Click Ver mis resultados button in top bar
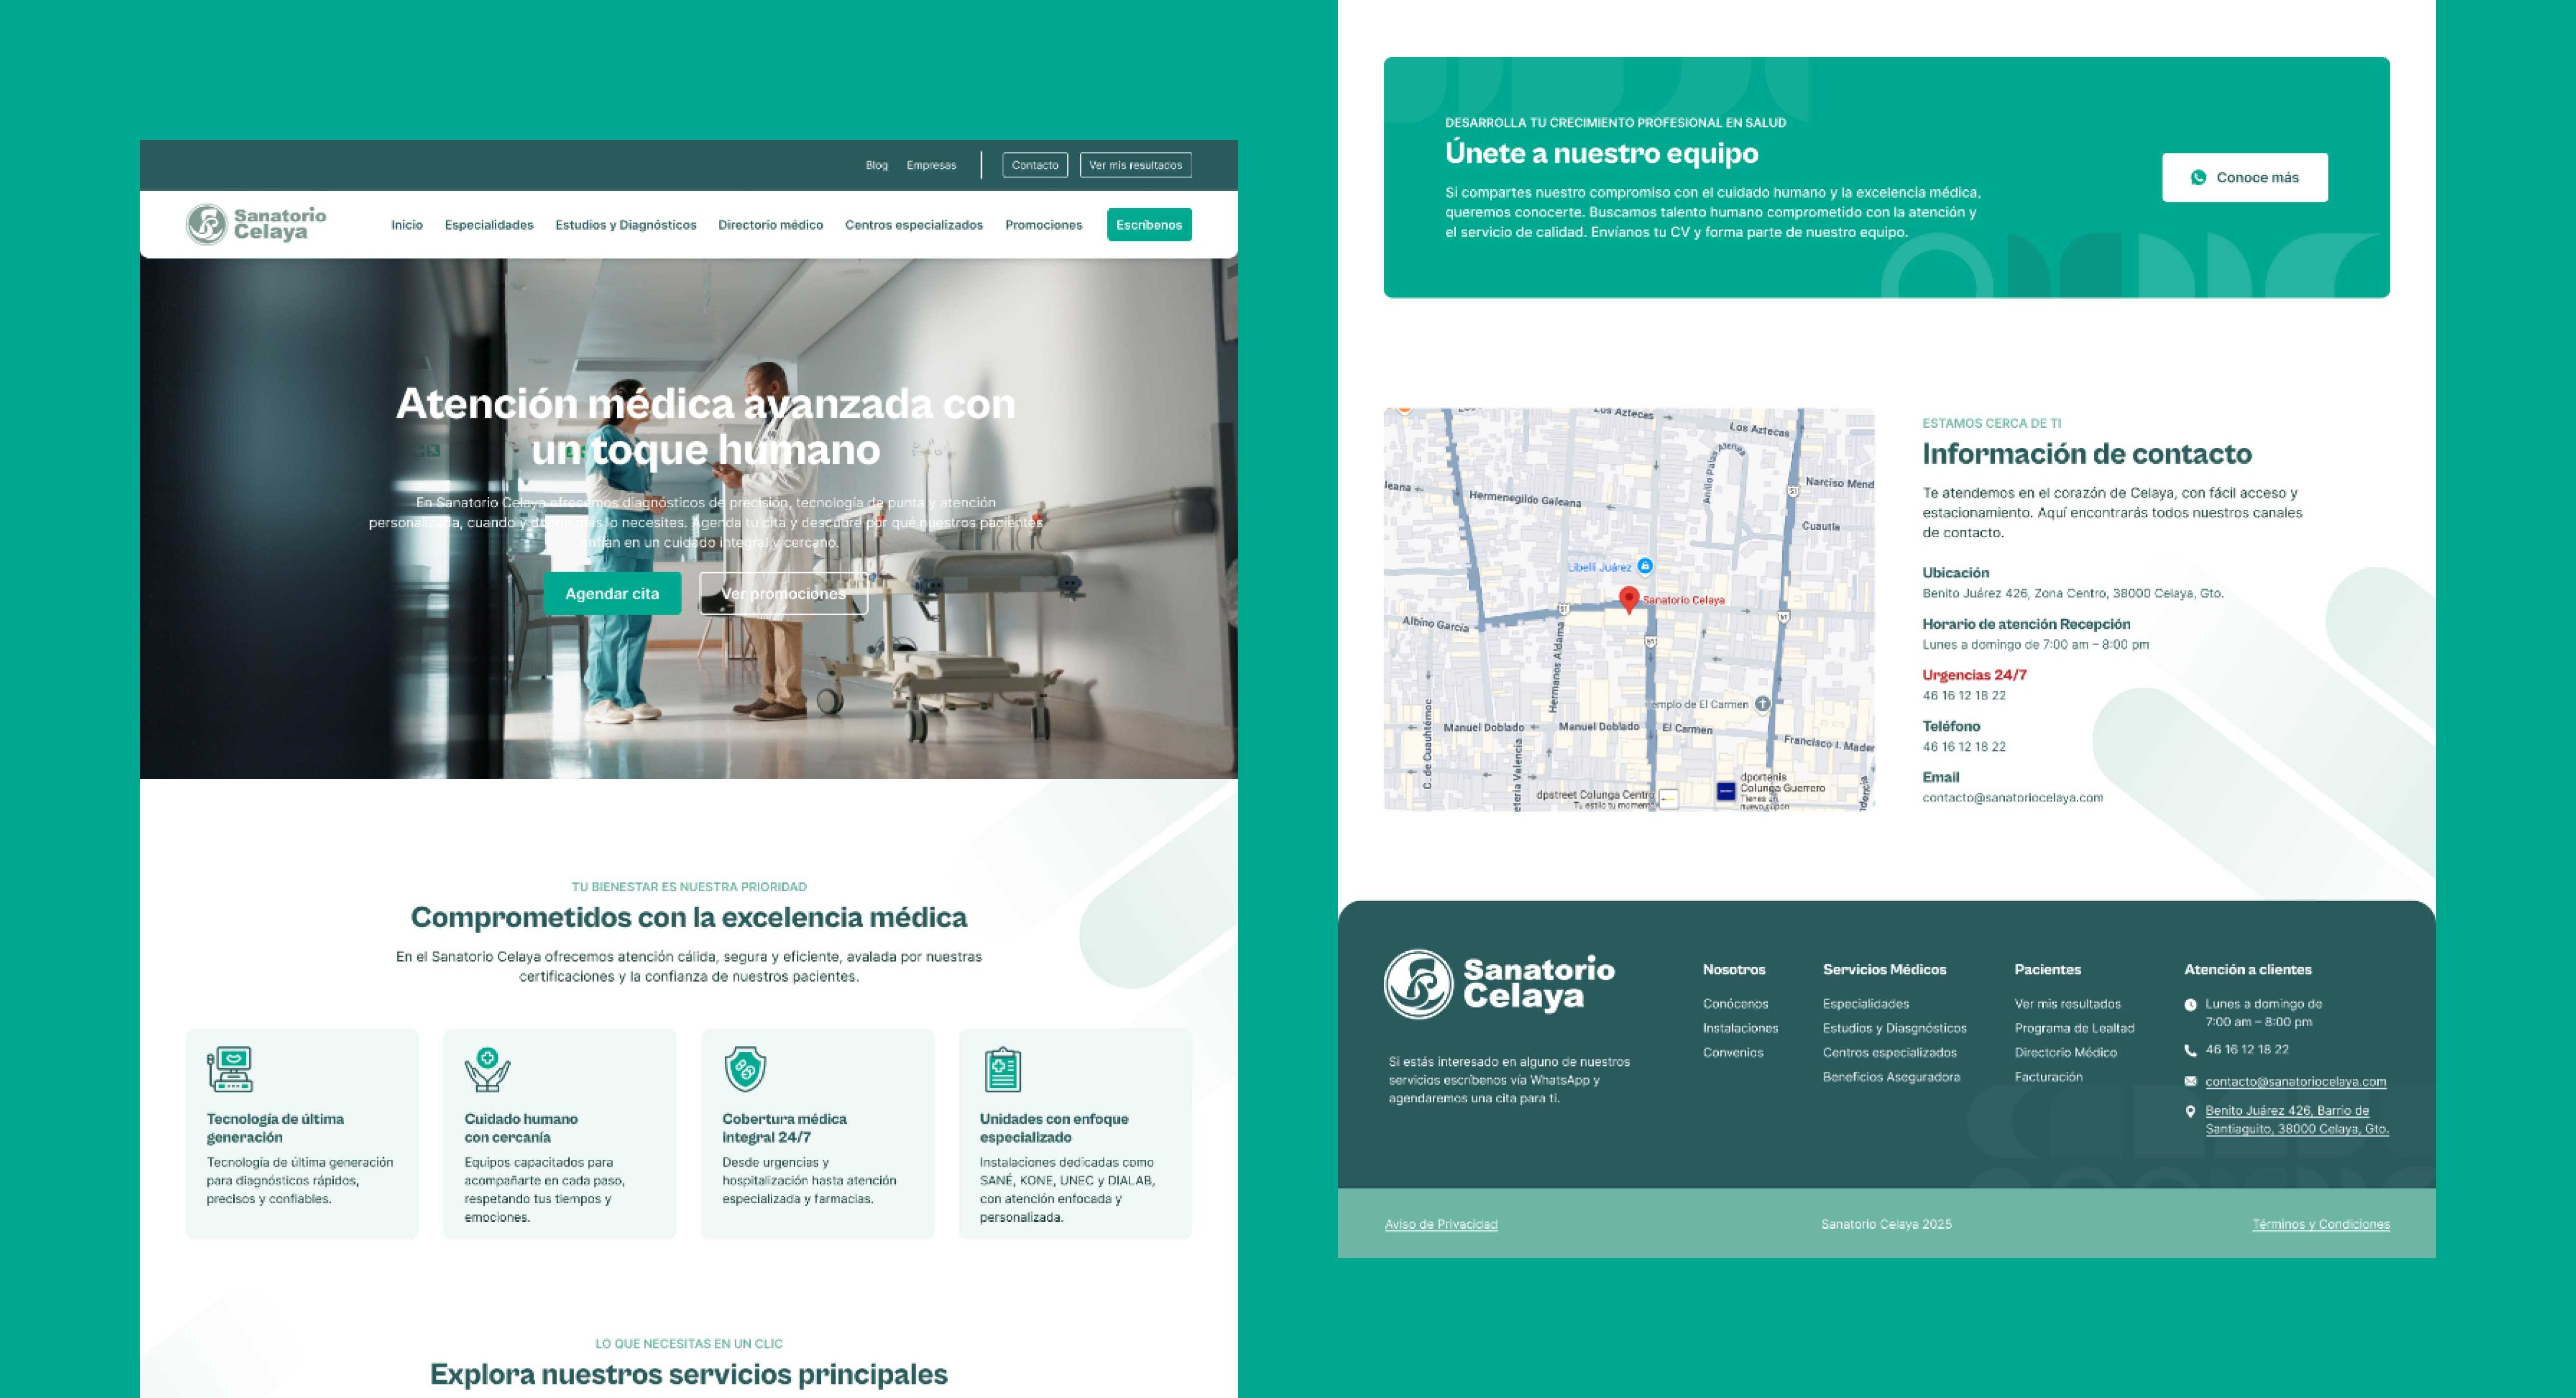Viewport: 2576px width, 1398px height. point(1135,165)
